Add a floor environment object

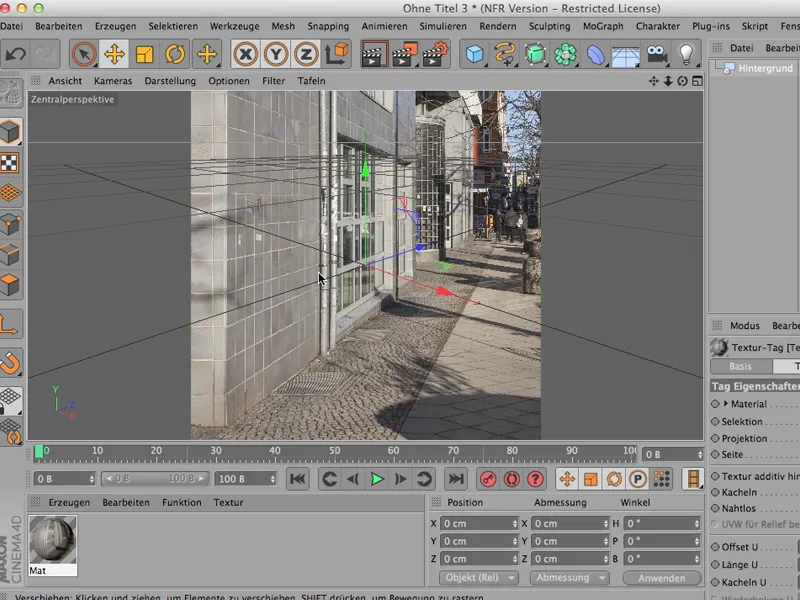tap(626, 54)
